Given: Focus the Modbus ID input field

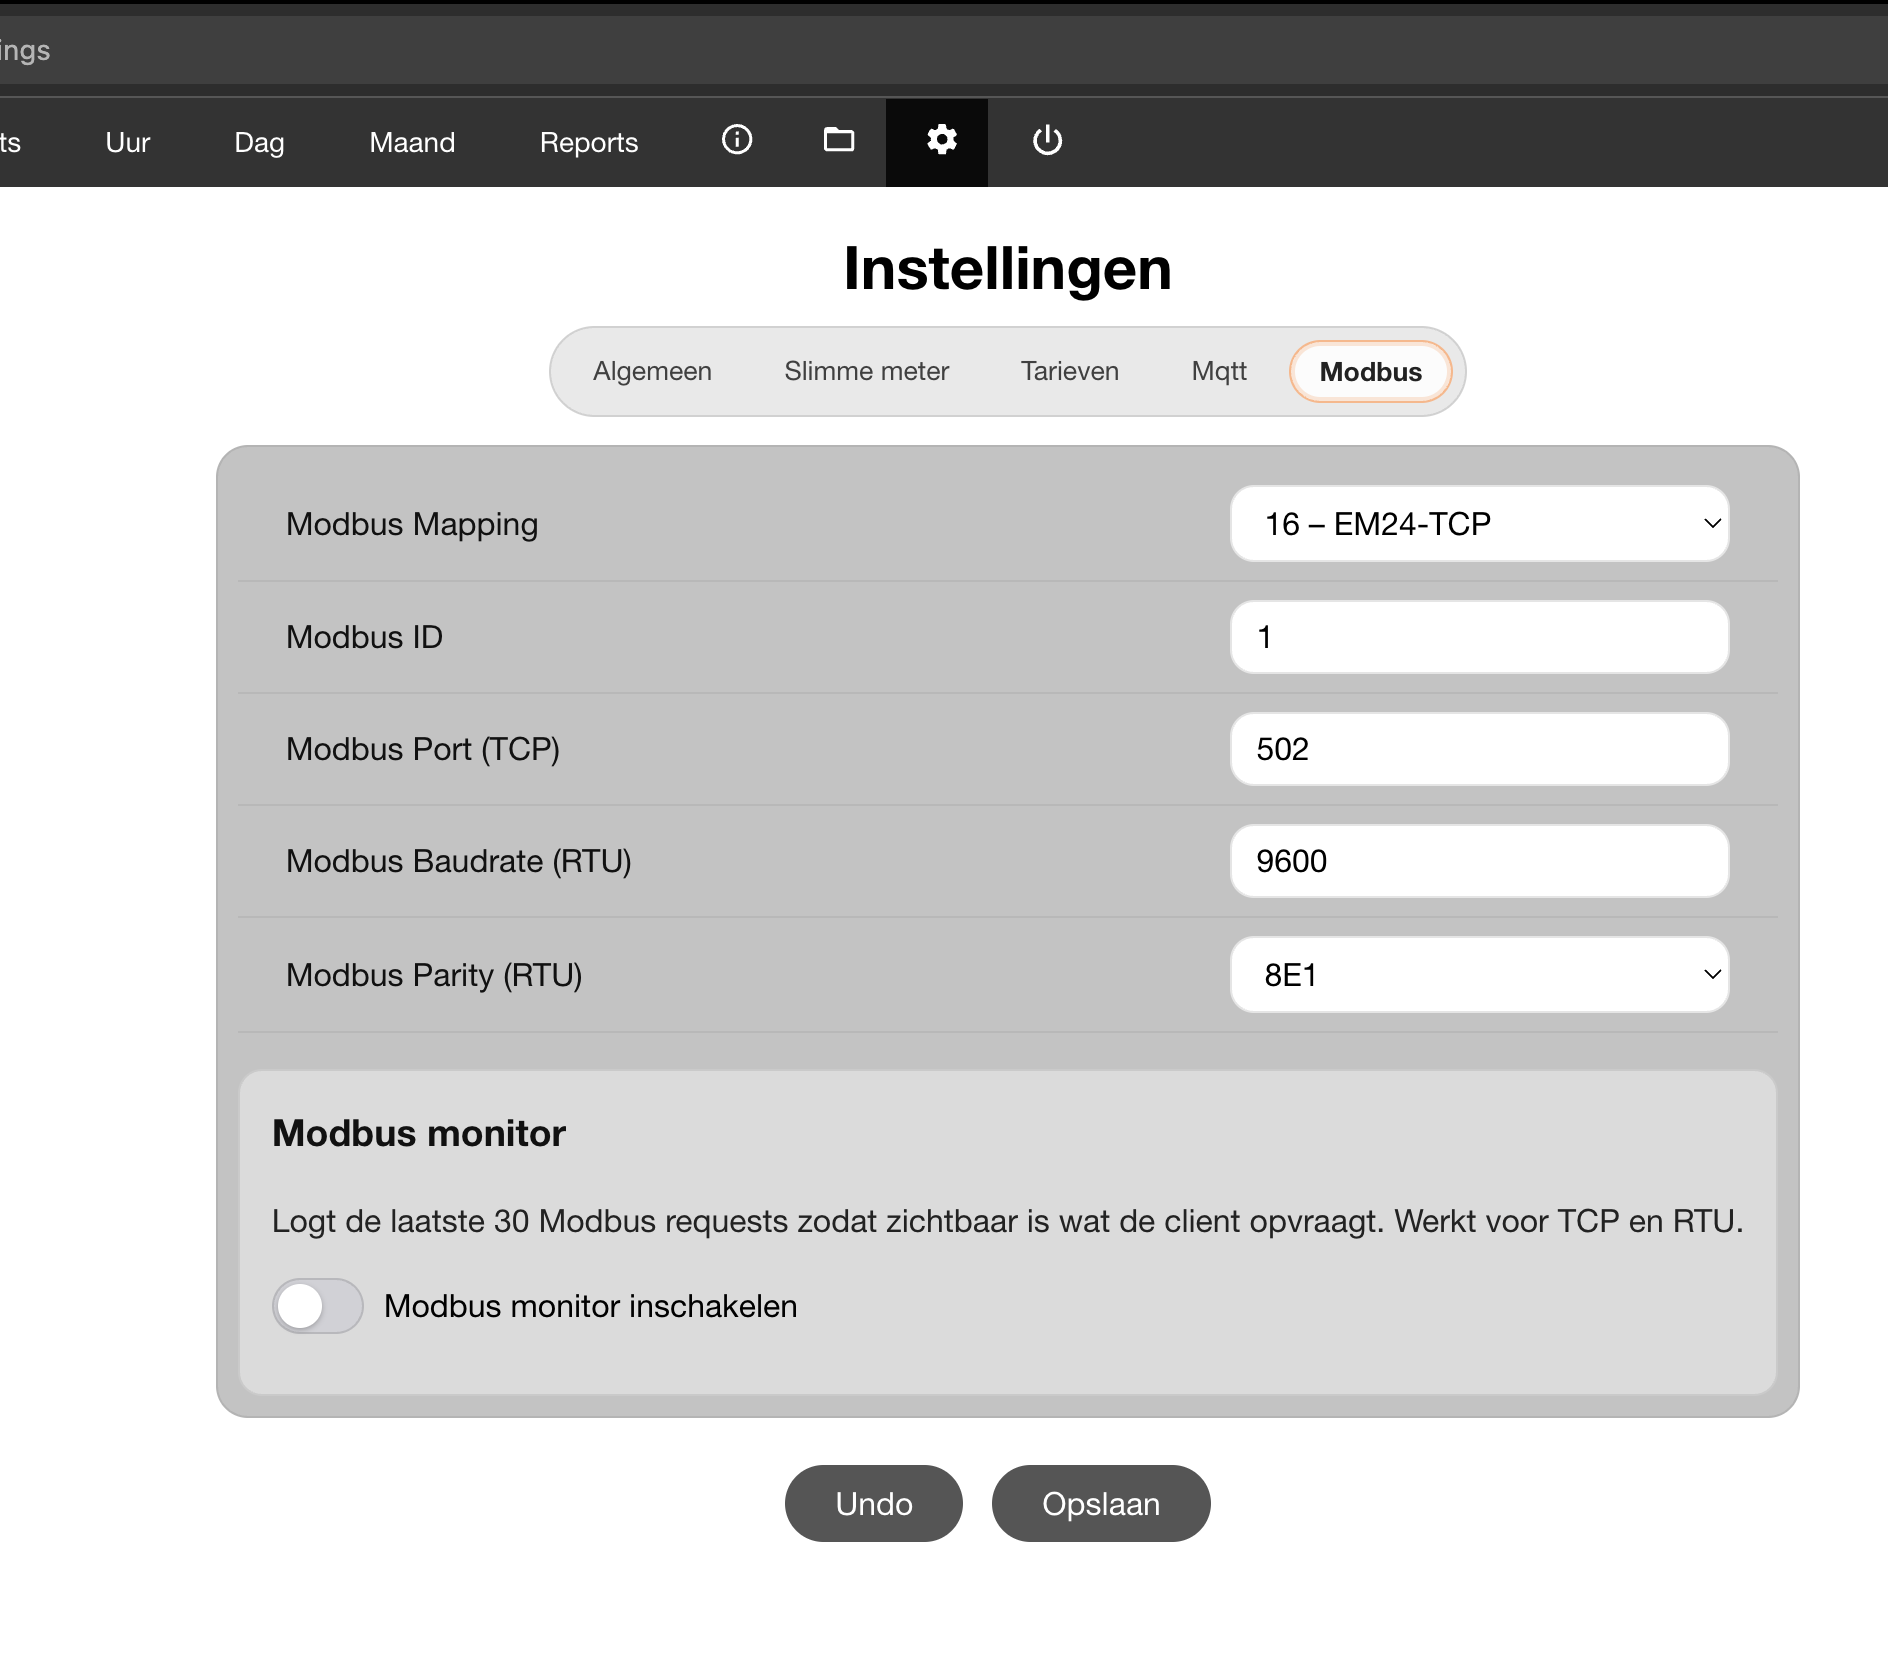Looking at the screenshot, I should [x=1479, y=637].
